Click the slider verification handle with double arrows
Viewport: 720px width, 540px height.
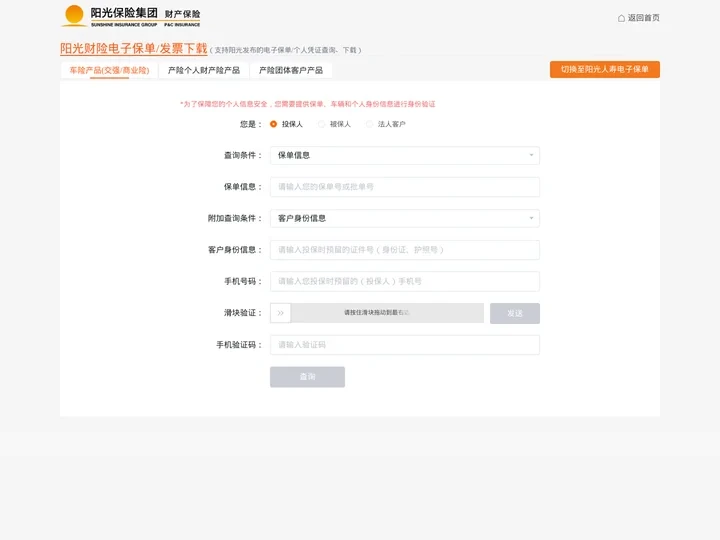click(x=280, y=313)
